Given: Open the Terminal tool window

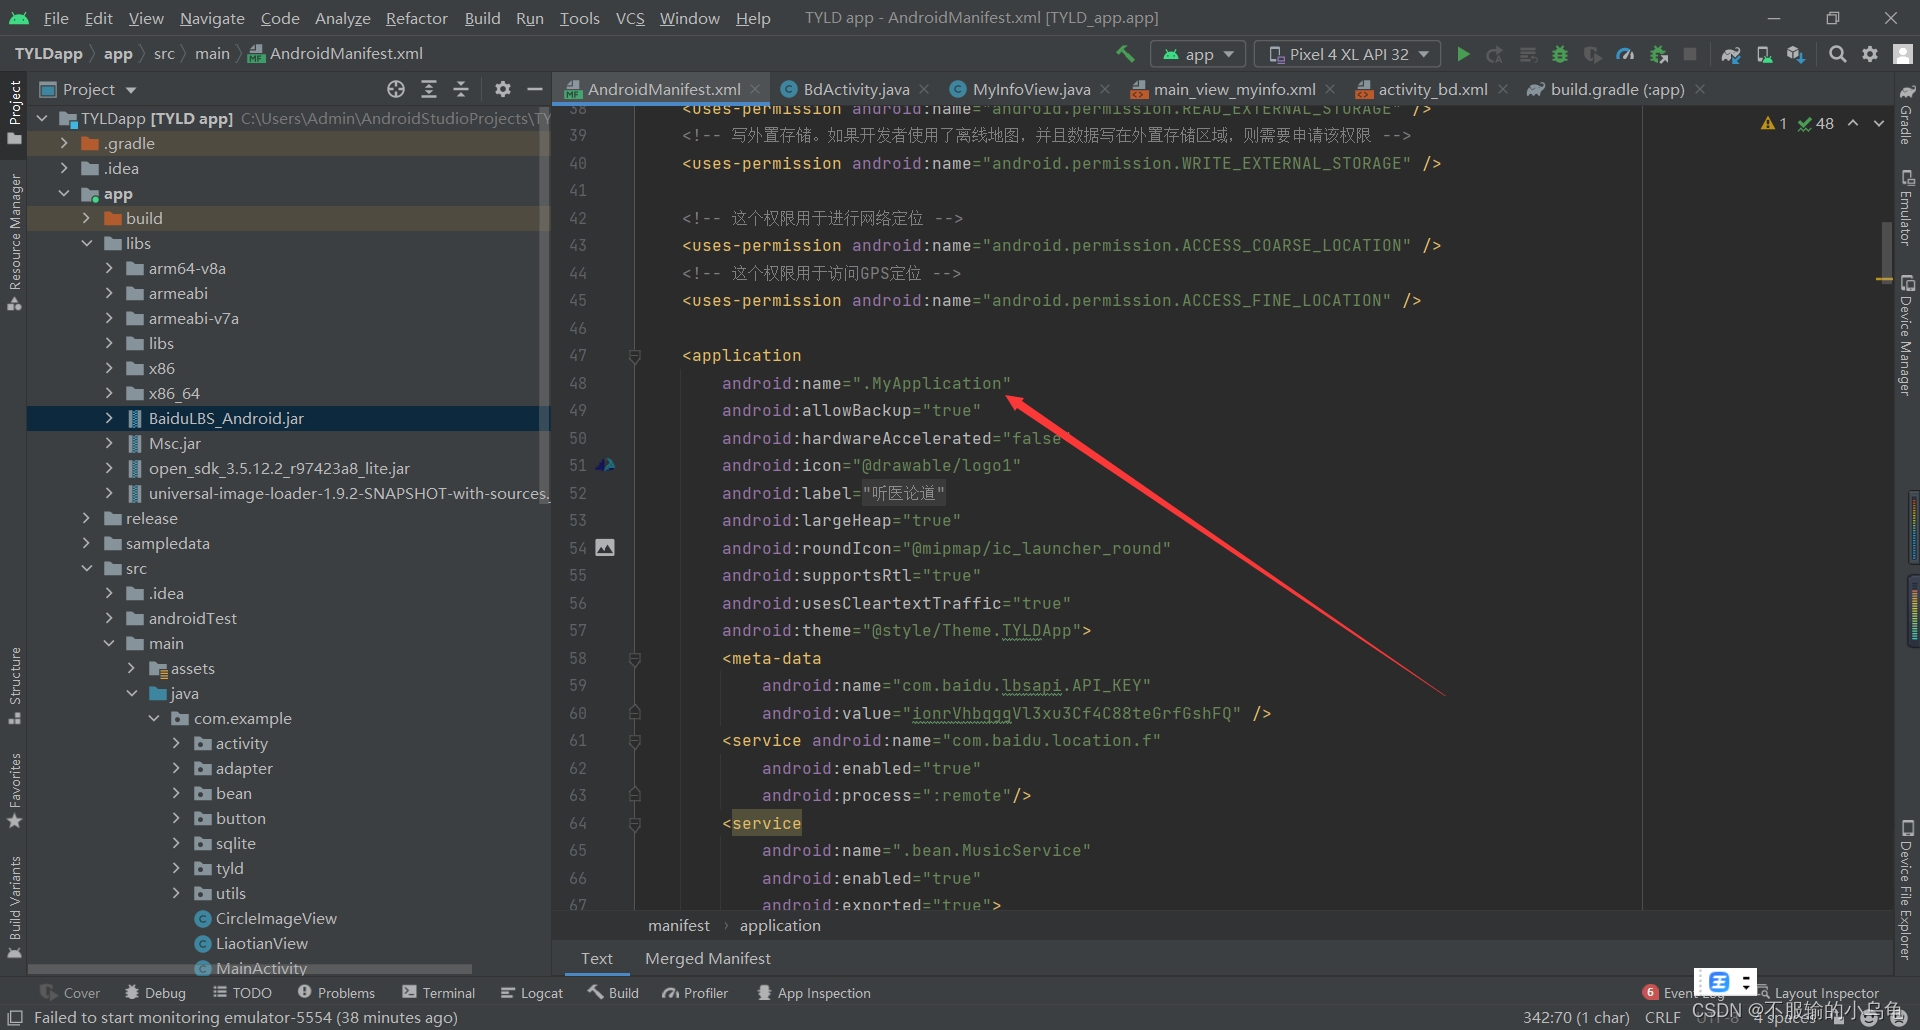Looking at the screenshot, I should point(439,993).
